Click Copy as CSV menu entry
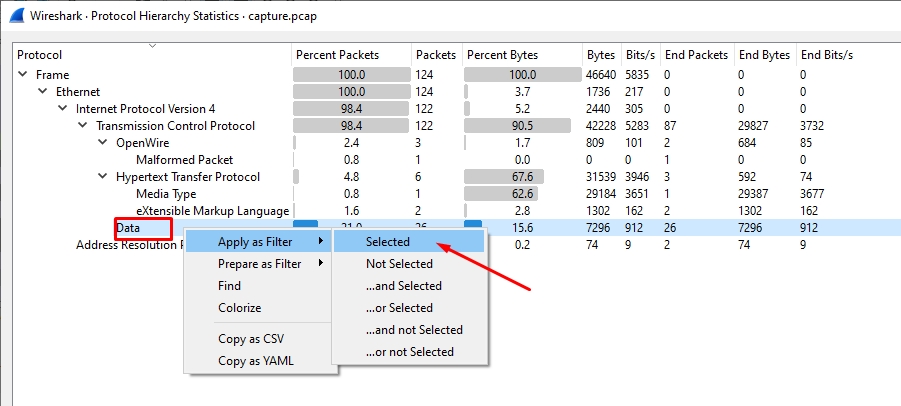901x406 pixels. click(251, 339)
